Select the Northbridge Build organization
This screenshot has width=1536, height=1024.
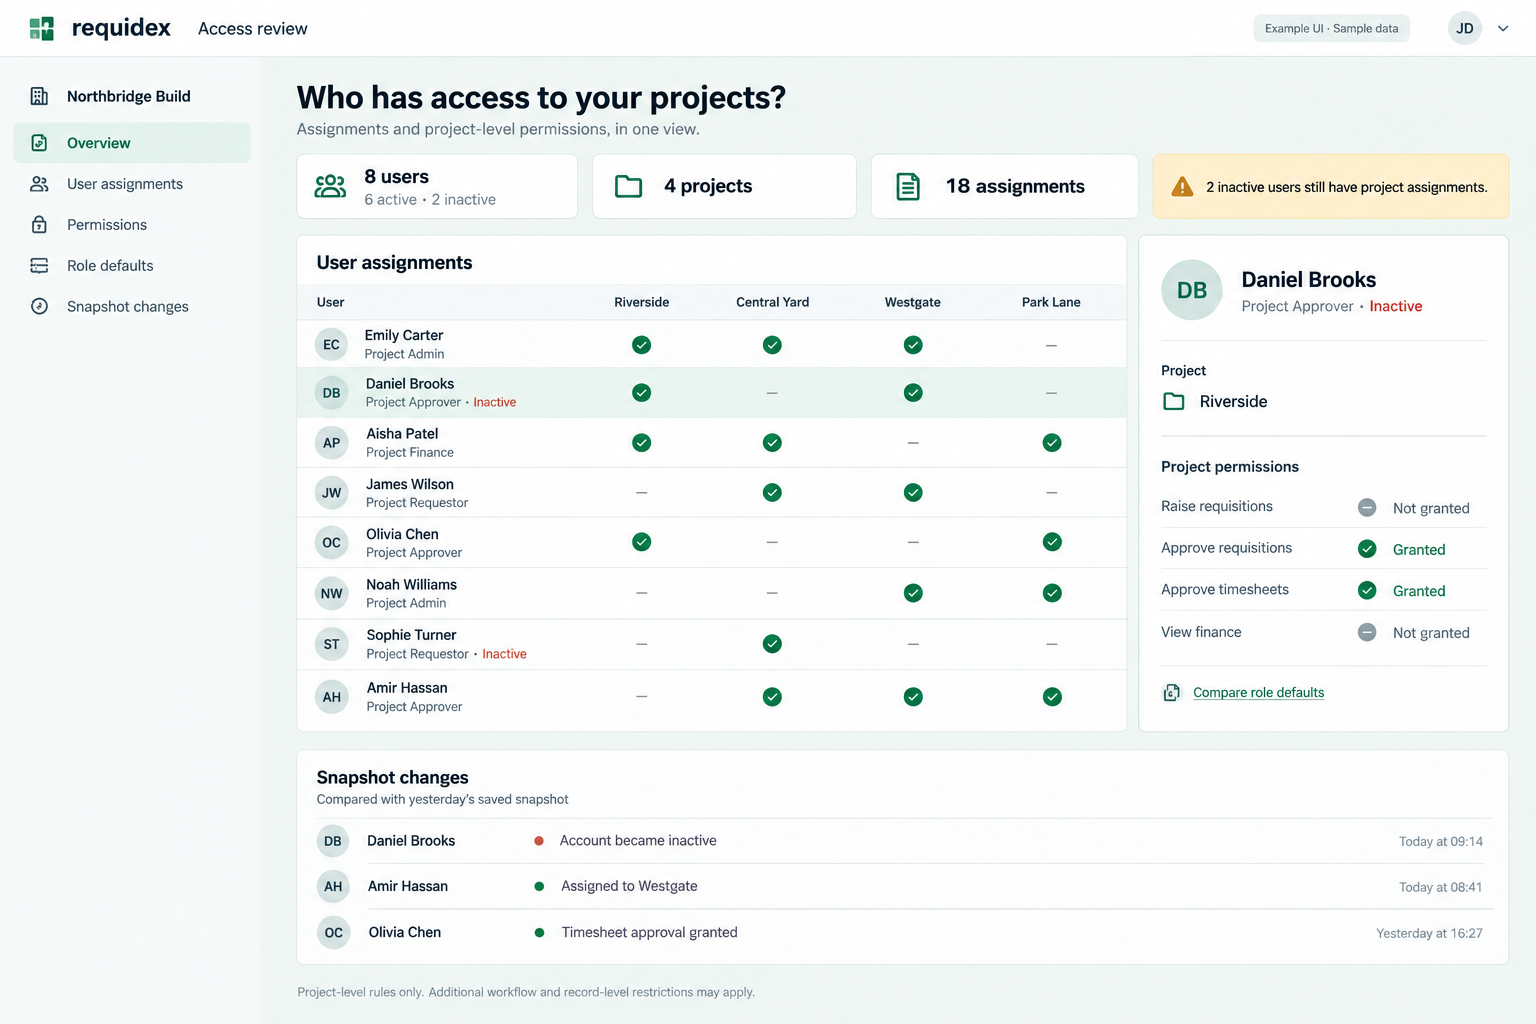(x=128, y=96)
